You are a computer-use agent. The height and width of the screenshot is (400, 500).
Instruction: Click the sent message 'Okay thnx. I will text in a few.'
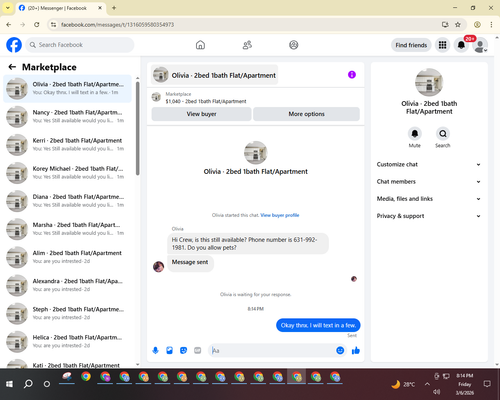318,325
